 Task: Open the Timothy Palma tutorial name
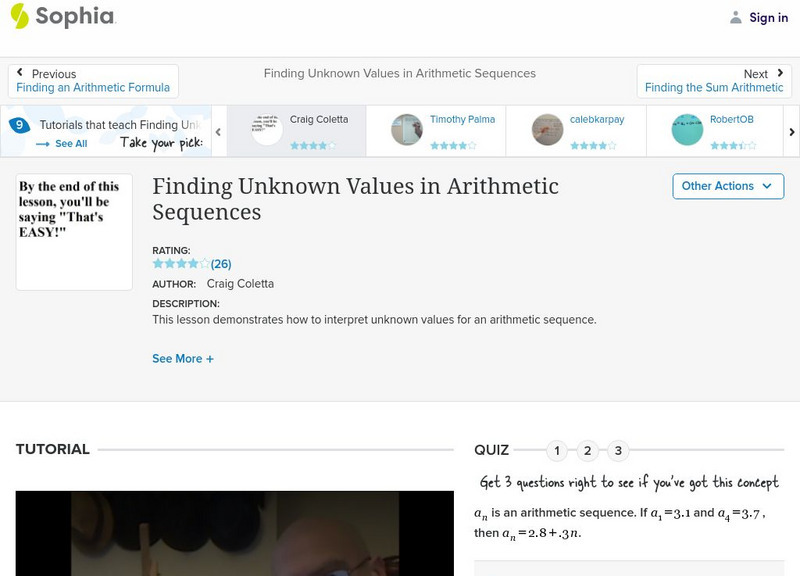click(x=462, y=119)
